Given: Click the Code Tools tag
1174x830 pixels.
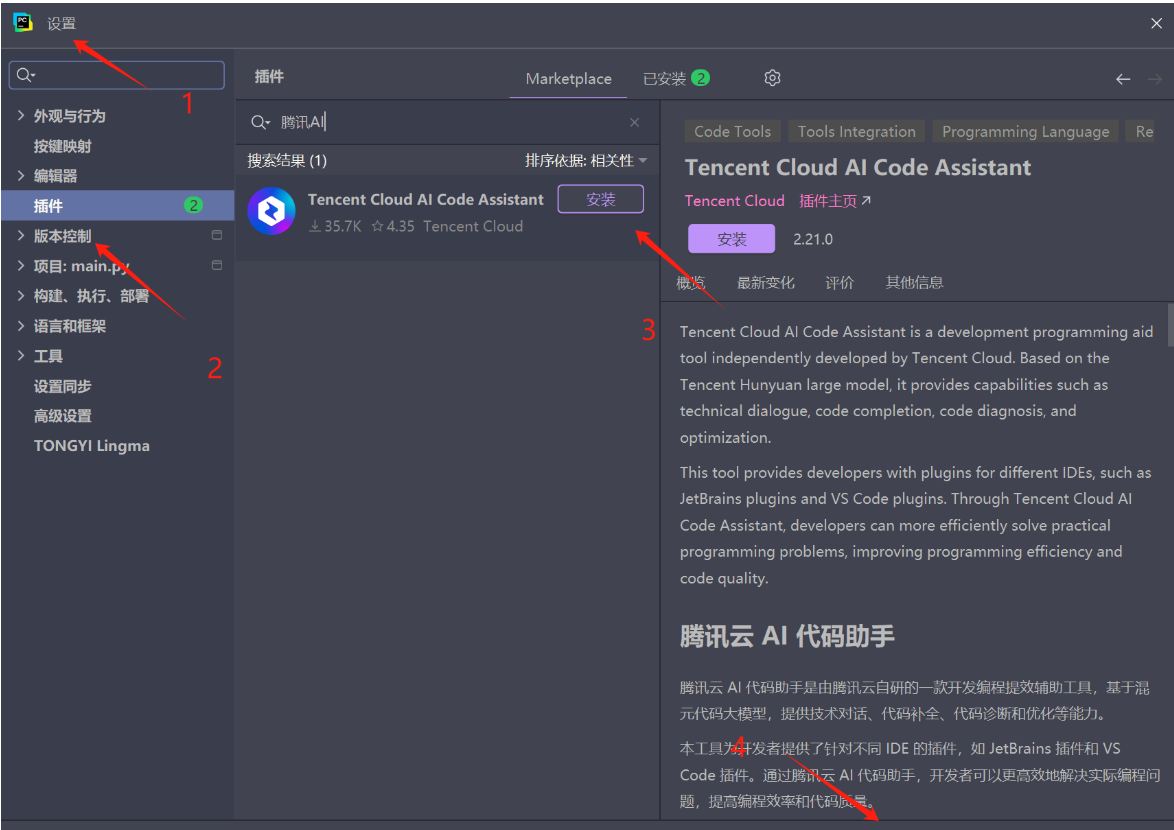Looking at the screenshot, I should [732, 131].
